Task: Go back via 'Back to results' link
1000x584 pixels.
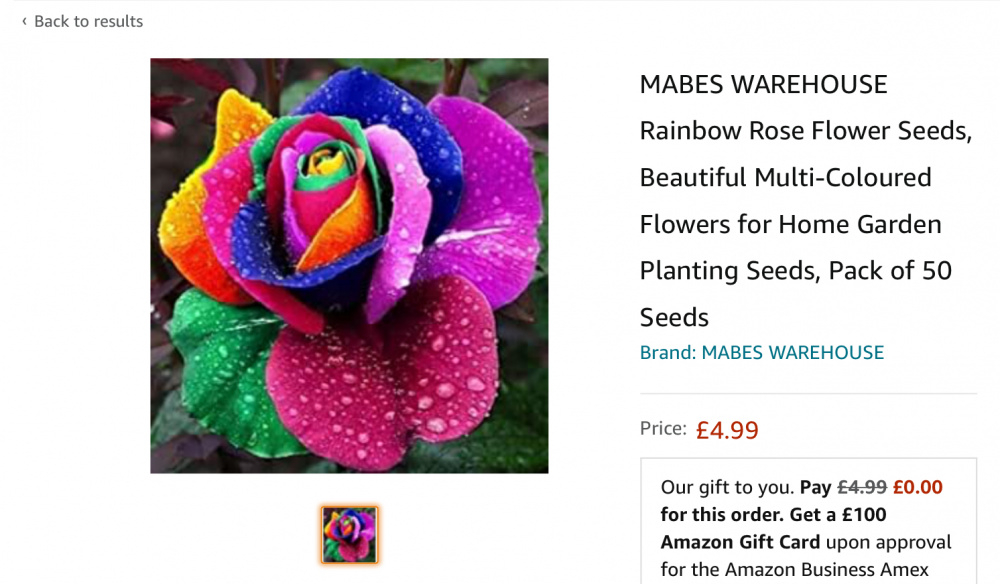Action: click(88, 22)
